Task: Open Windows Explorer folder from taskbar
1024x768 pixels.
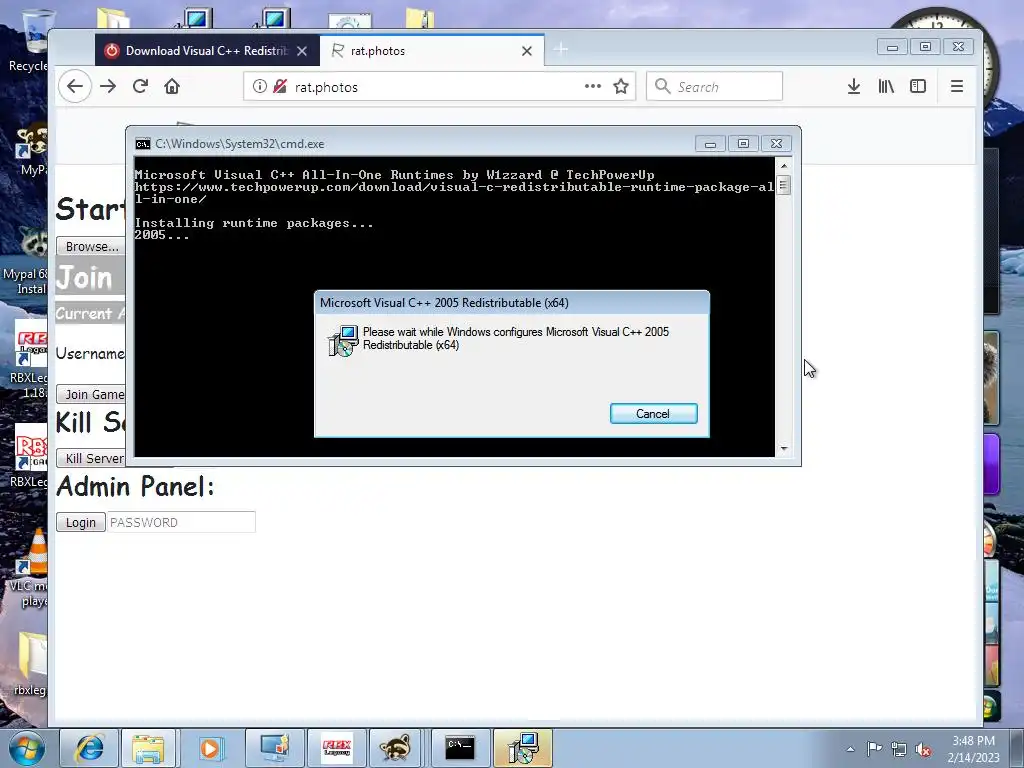Action: click(148, 748)
